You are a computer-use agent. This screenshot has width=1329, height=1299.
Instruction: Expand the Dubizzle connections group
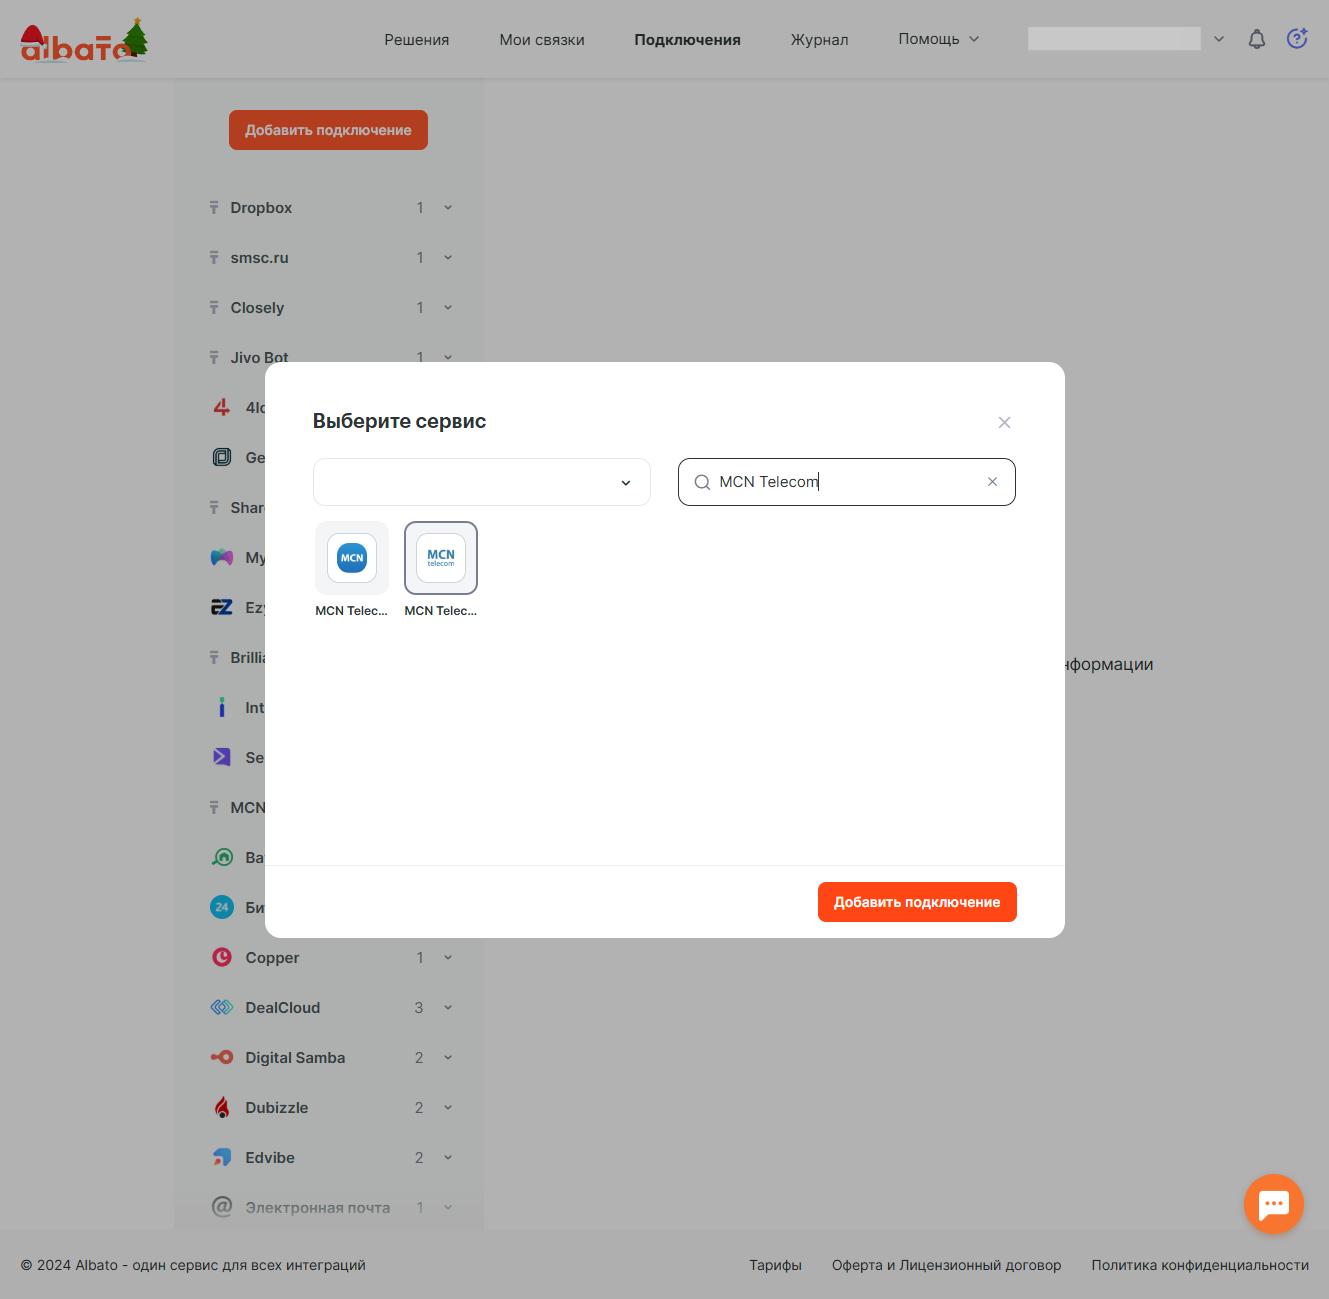[448, 1108]
